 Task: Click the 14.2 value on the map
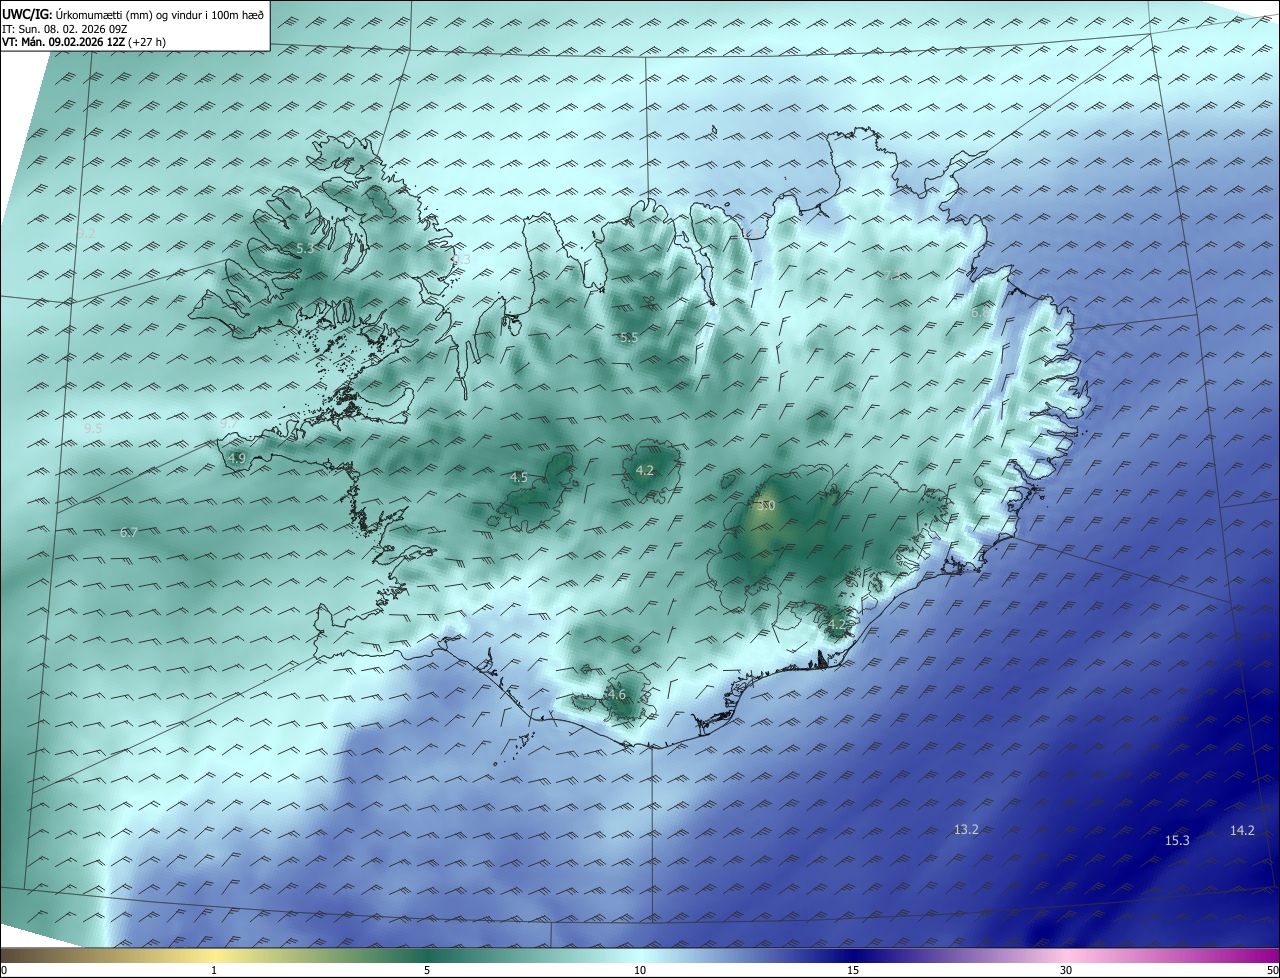[1242, 831]
